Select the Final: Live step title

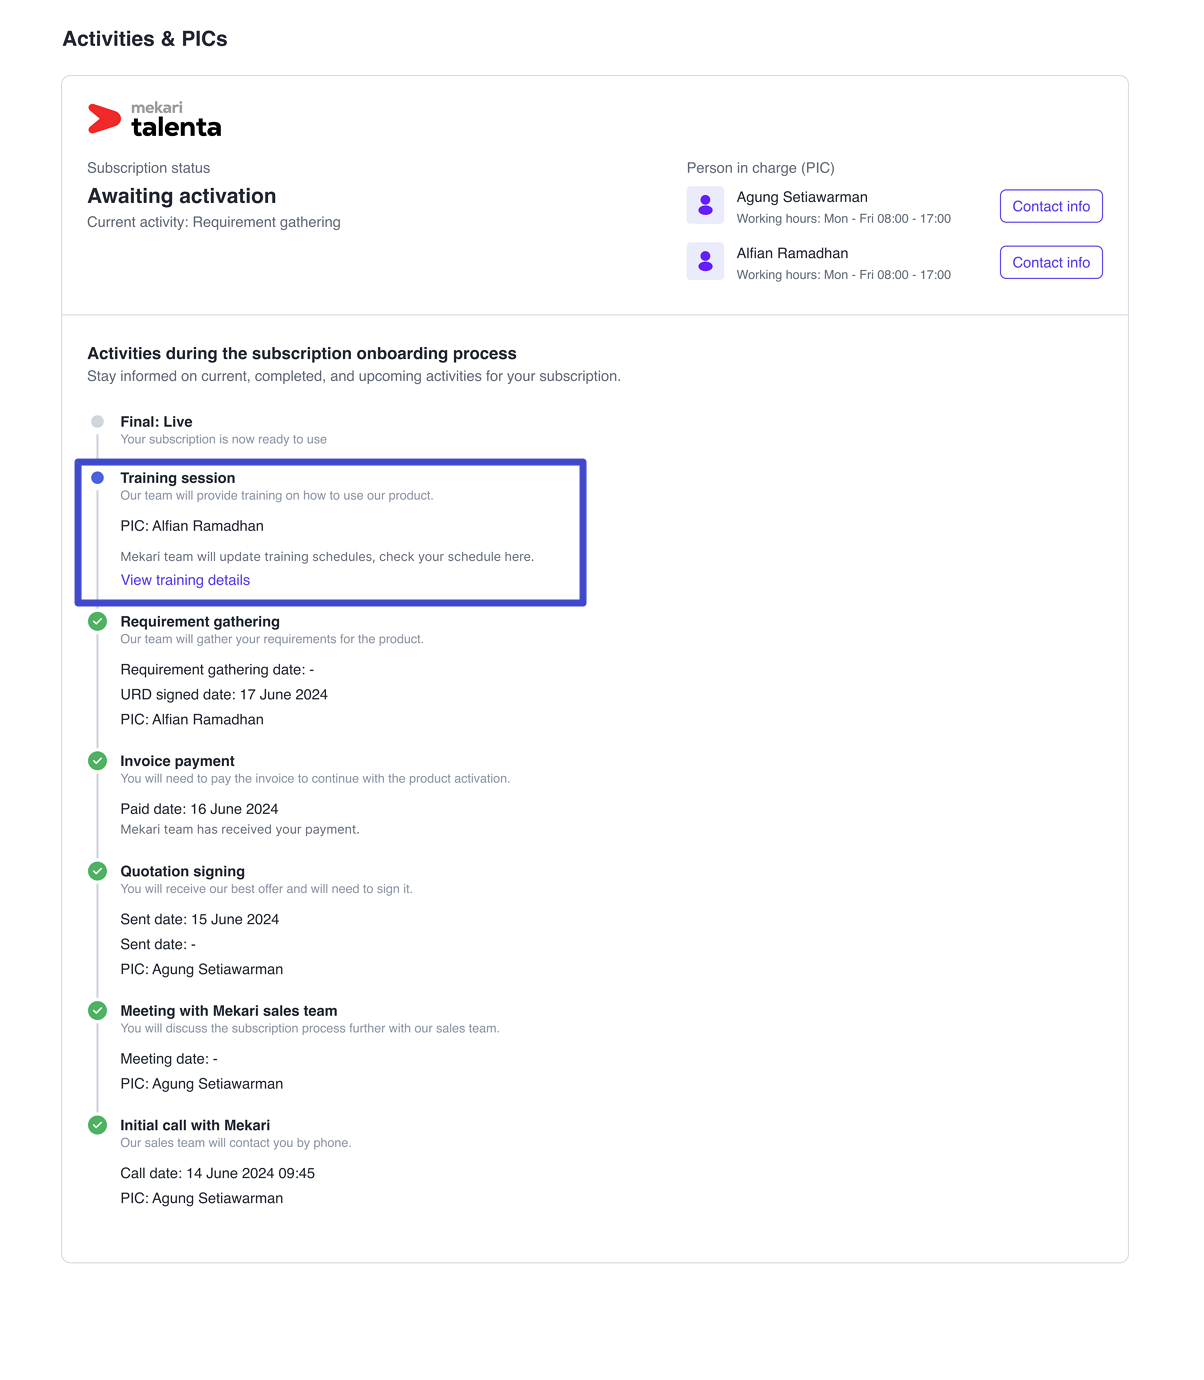point(156,422)
